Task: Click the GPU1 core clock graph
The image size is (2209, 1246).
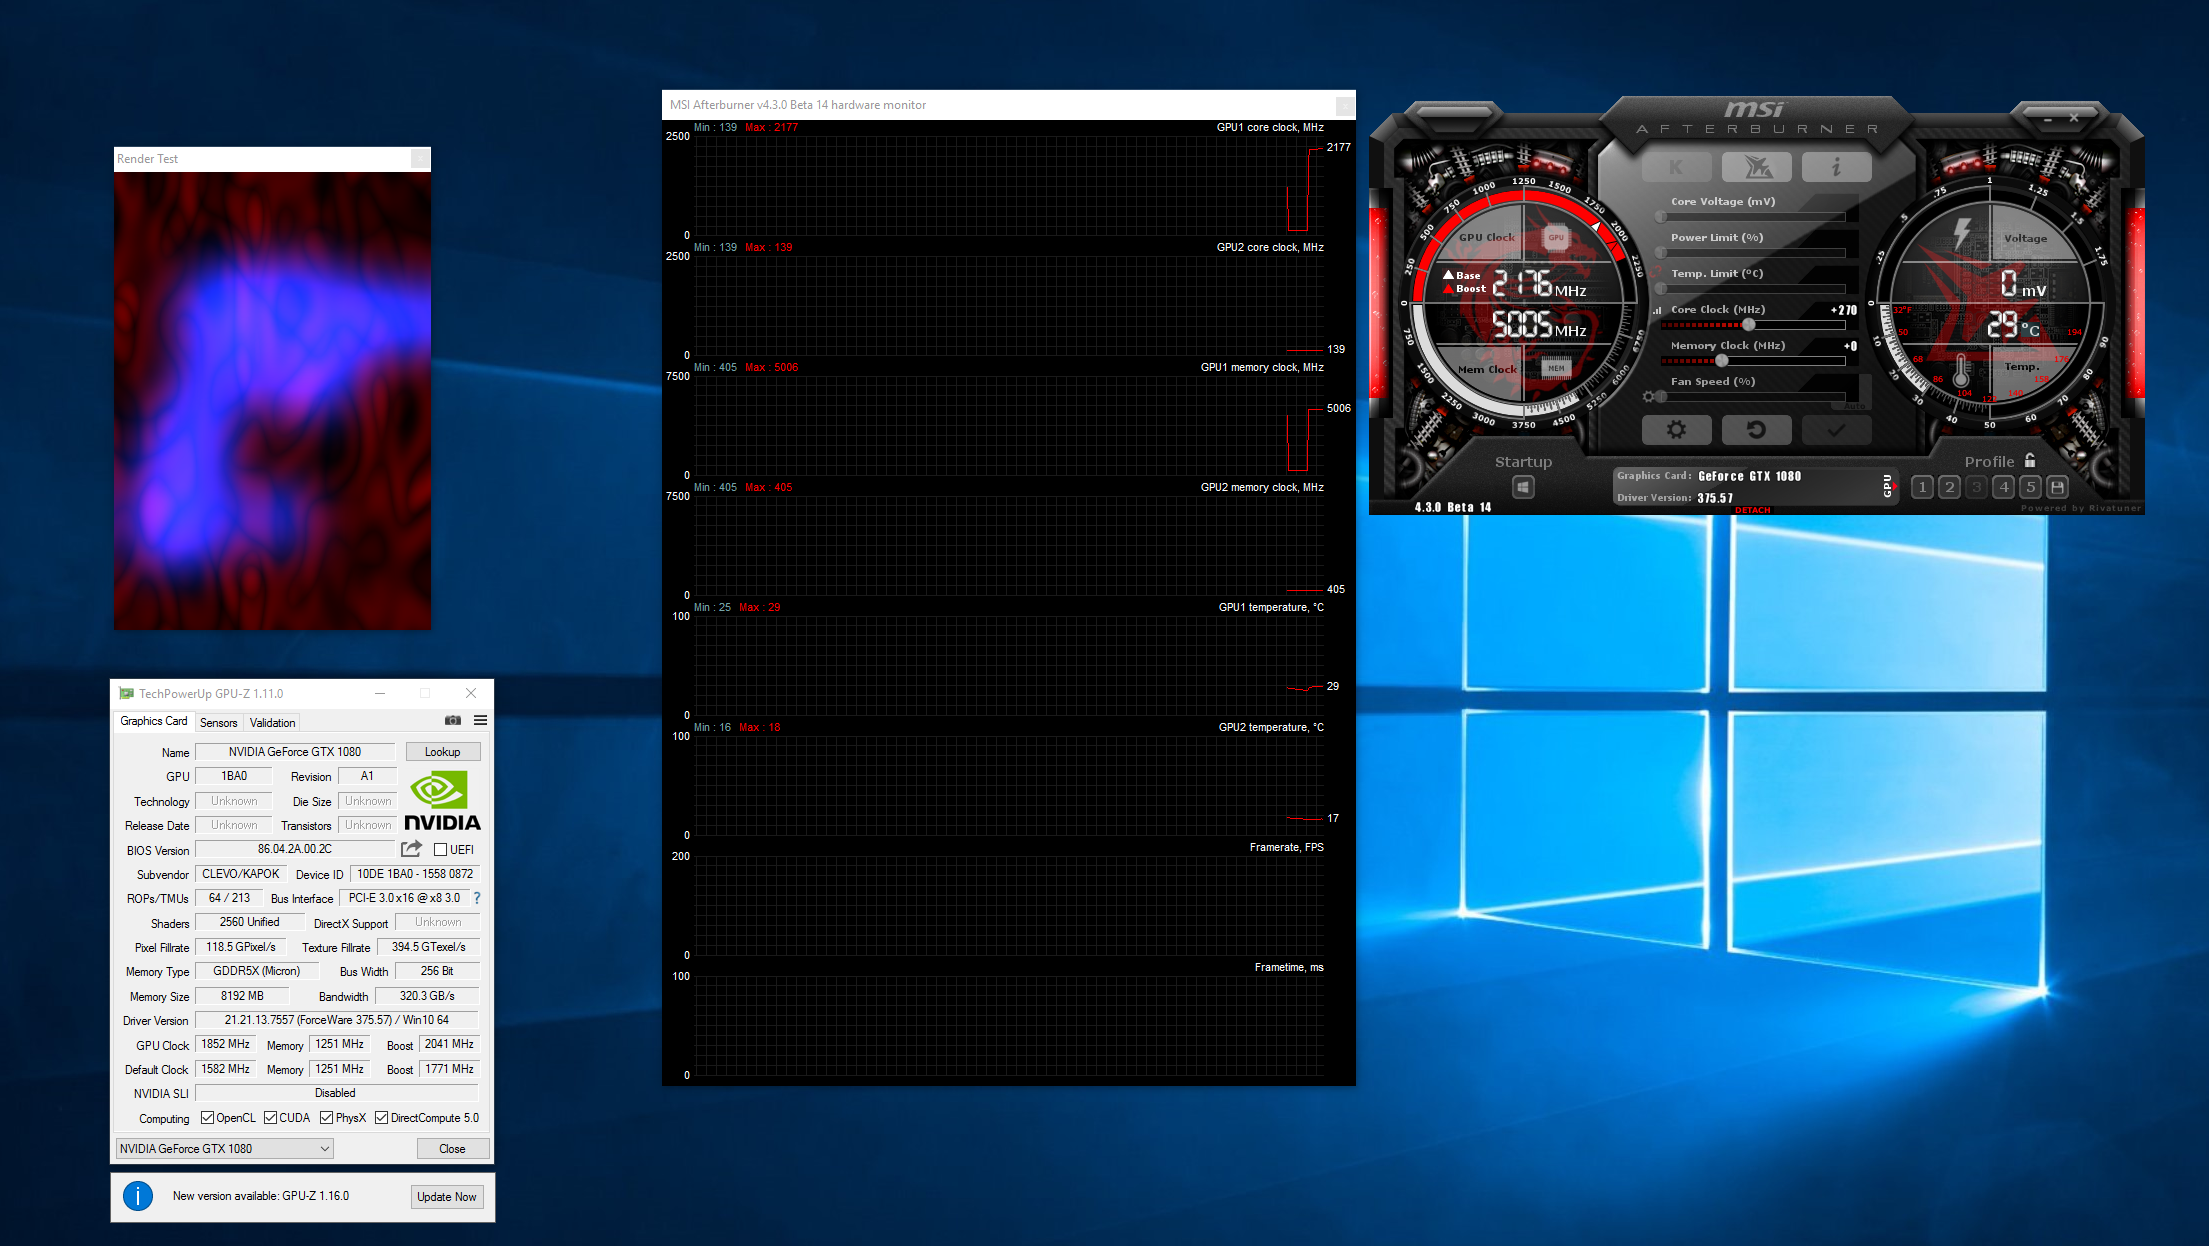Action: 1010,186
